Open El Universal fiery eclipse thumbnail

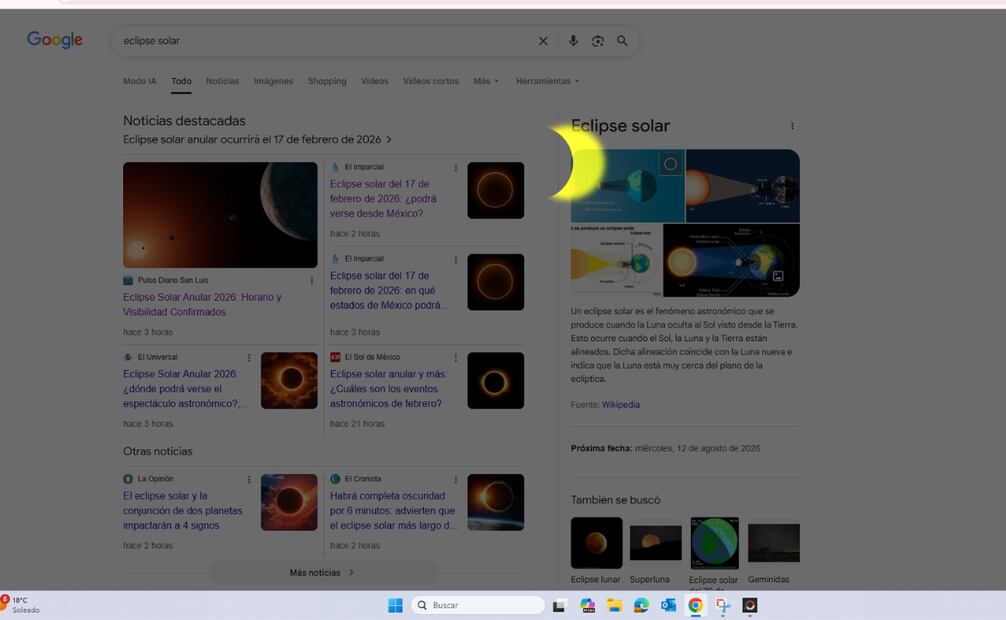(289, 381)
